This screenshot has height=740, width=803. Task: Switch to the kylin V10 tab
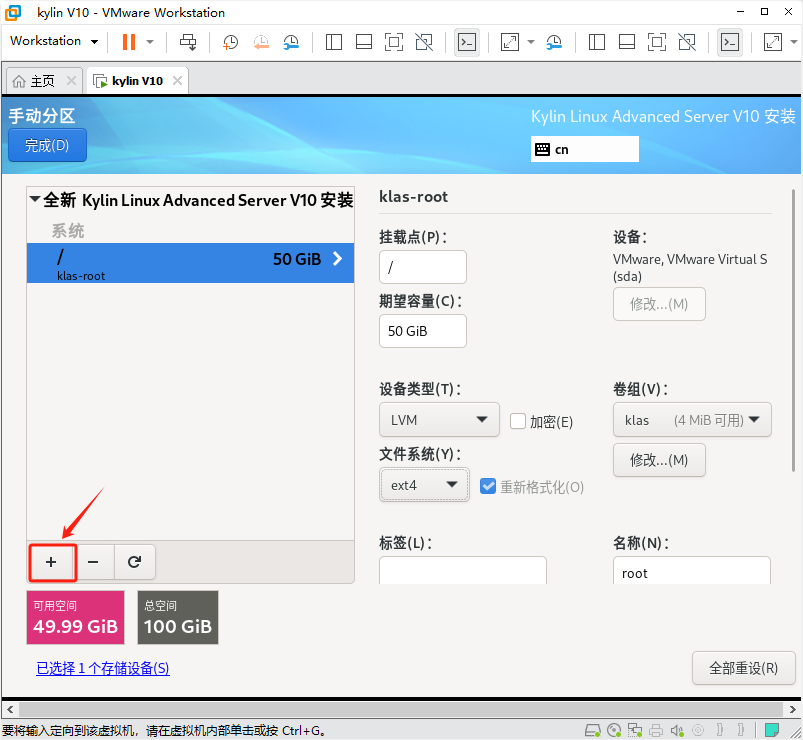tap(137, 81)
